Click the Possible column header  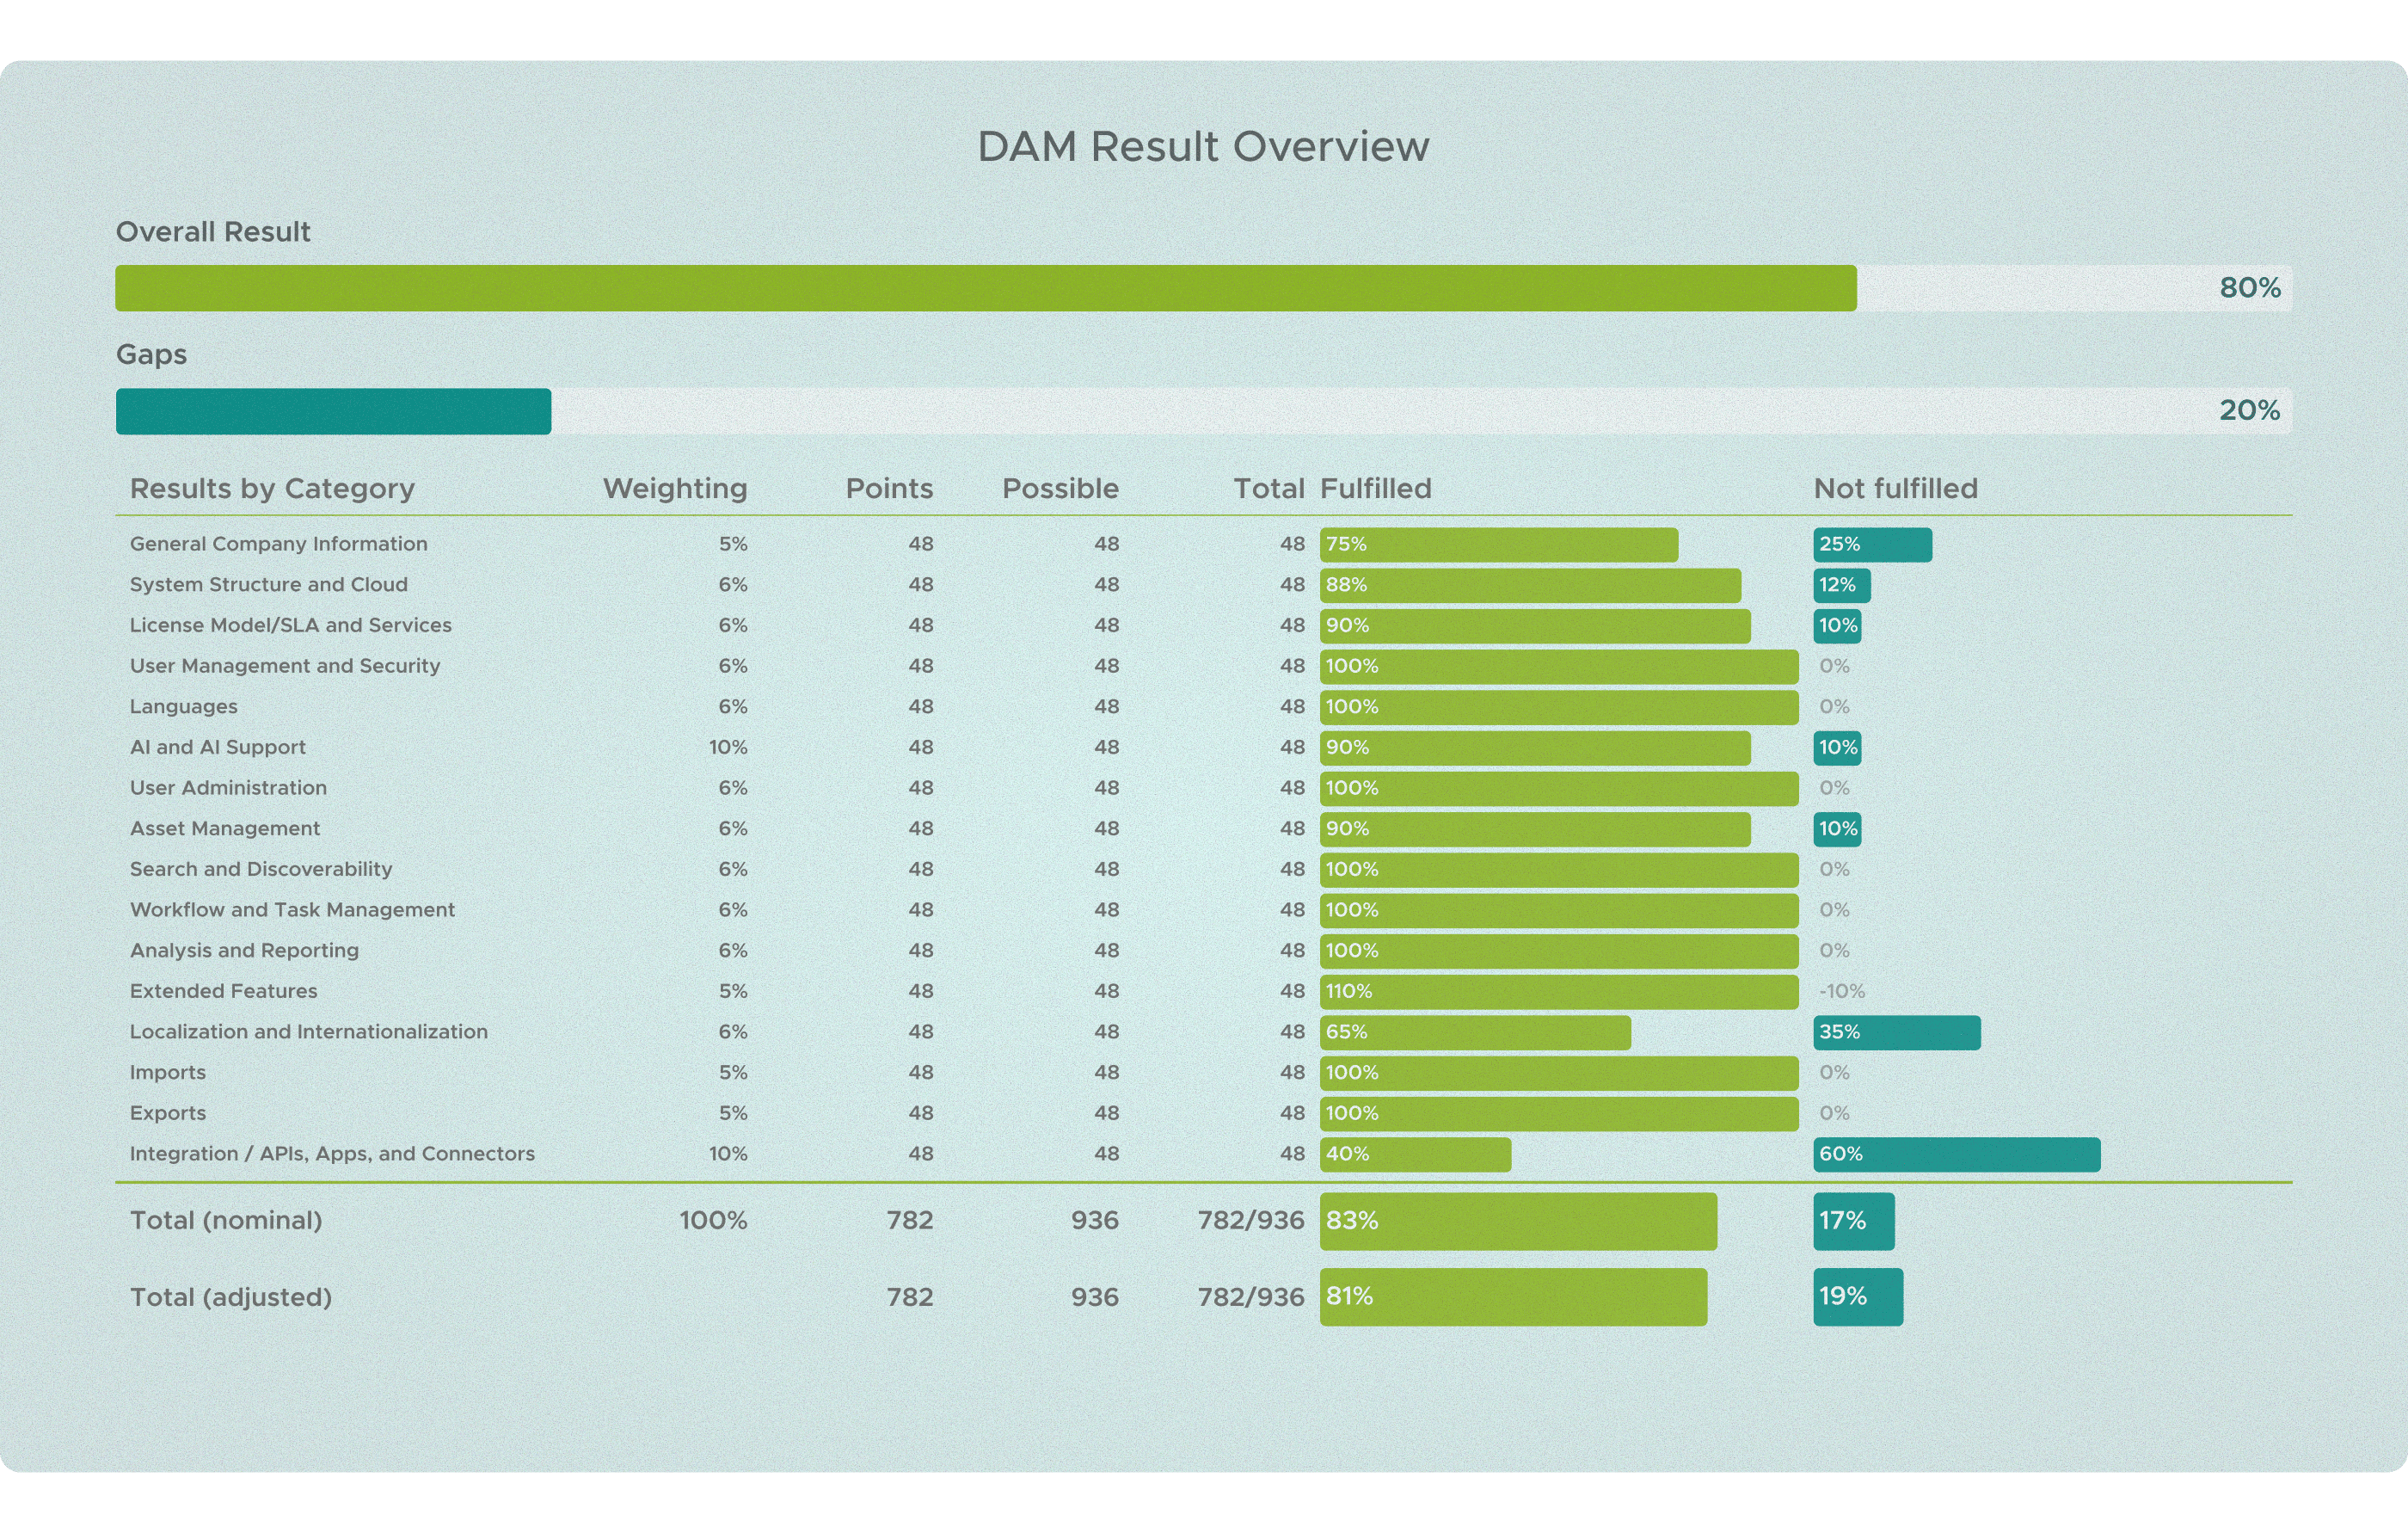coord(1059,488)
